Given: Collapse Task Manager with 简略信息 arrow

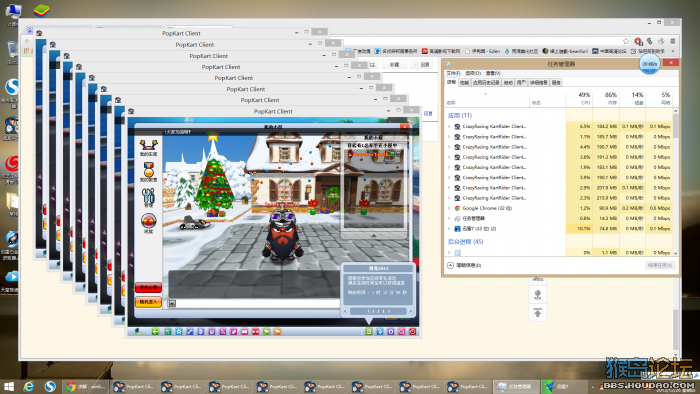Looking at the screenshot, I should coord(450,265).
